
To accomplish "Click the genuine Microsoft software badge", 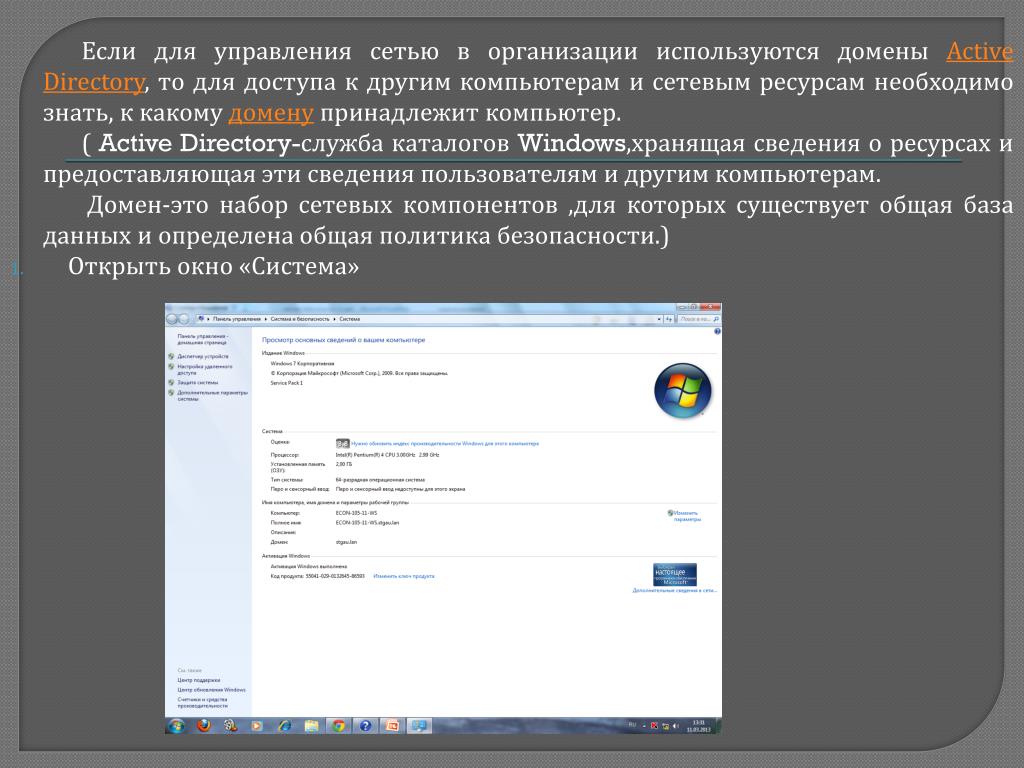I will click(x=675, y=574).
